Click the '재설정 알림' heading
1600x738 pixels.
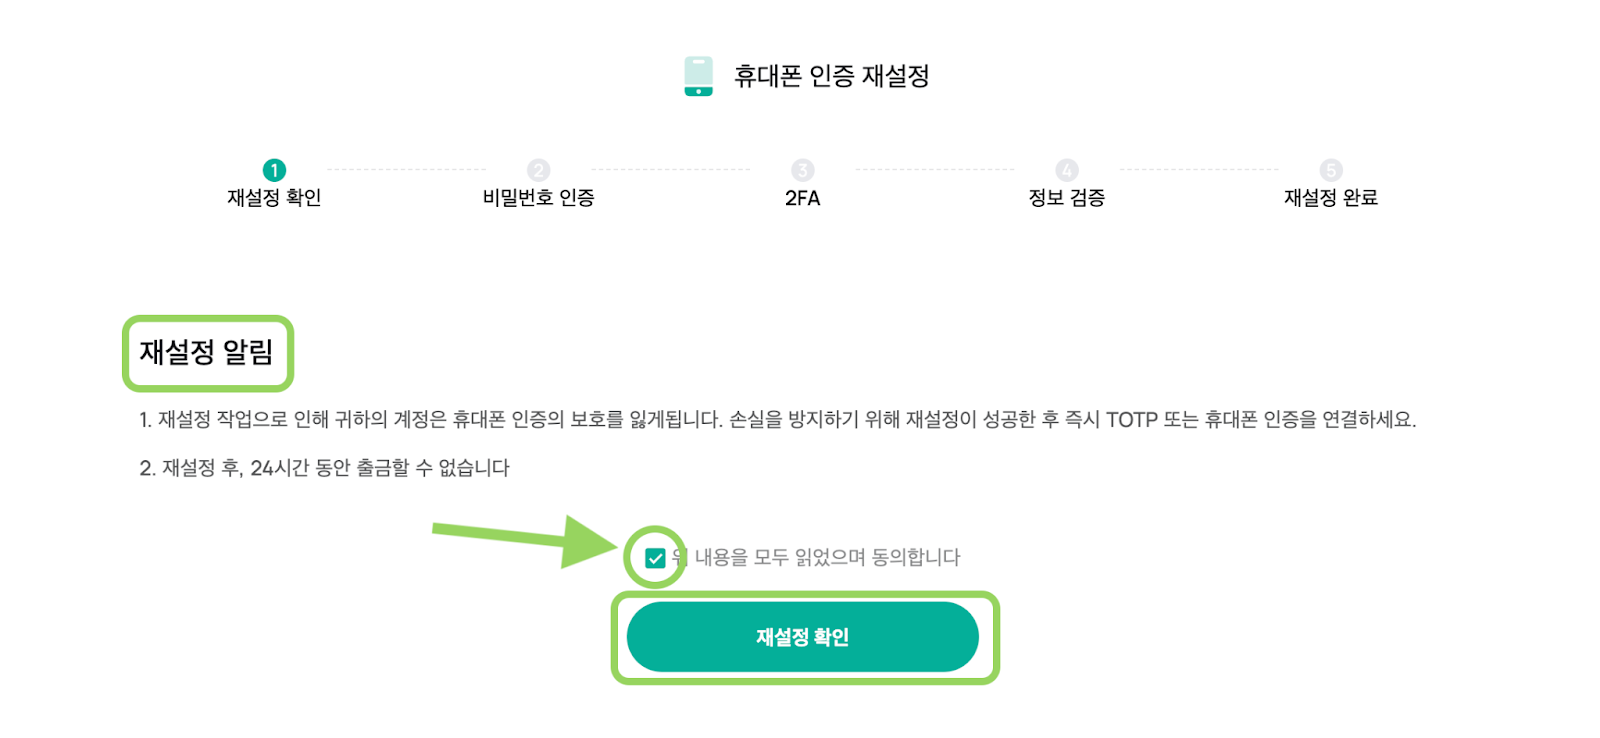point(206,352)
